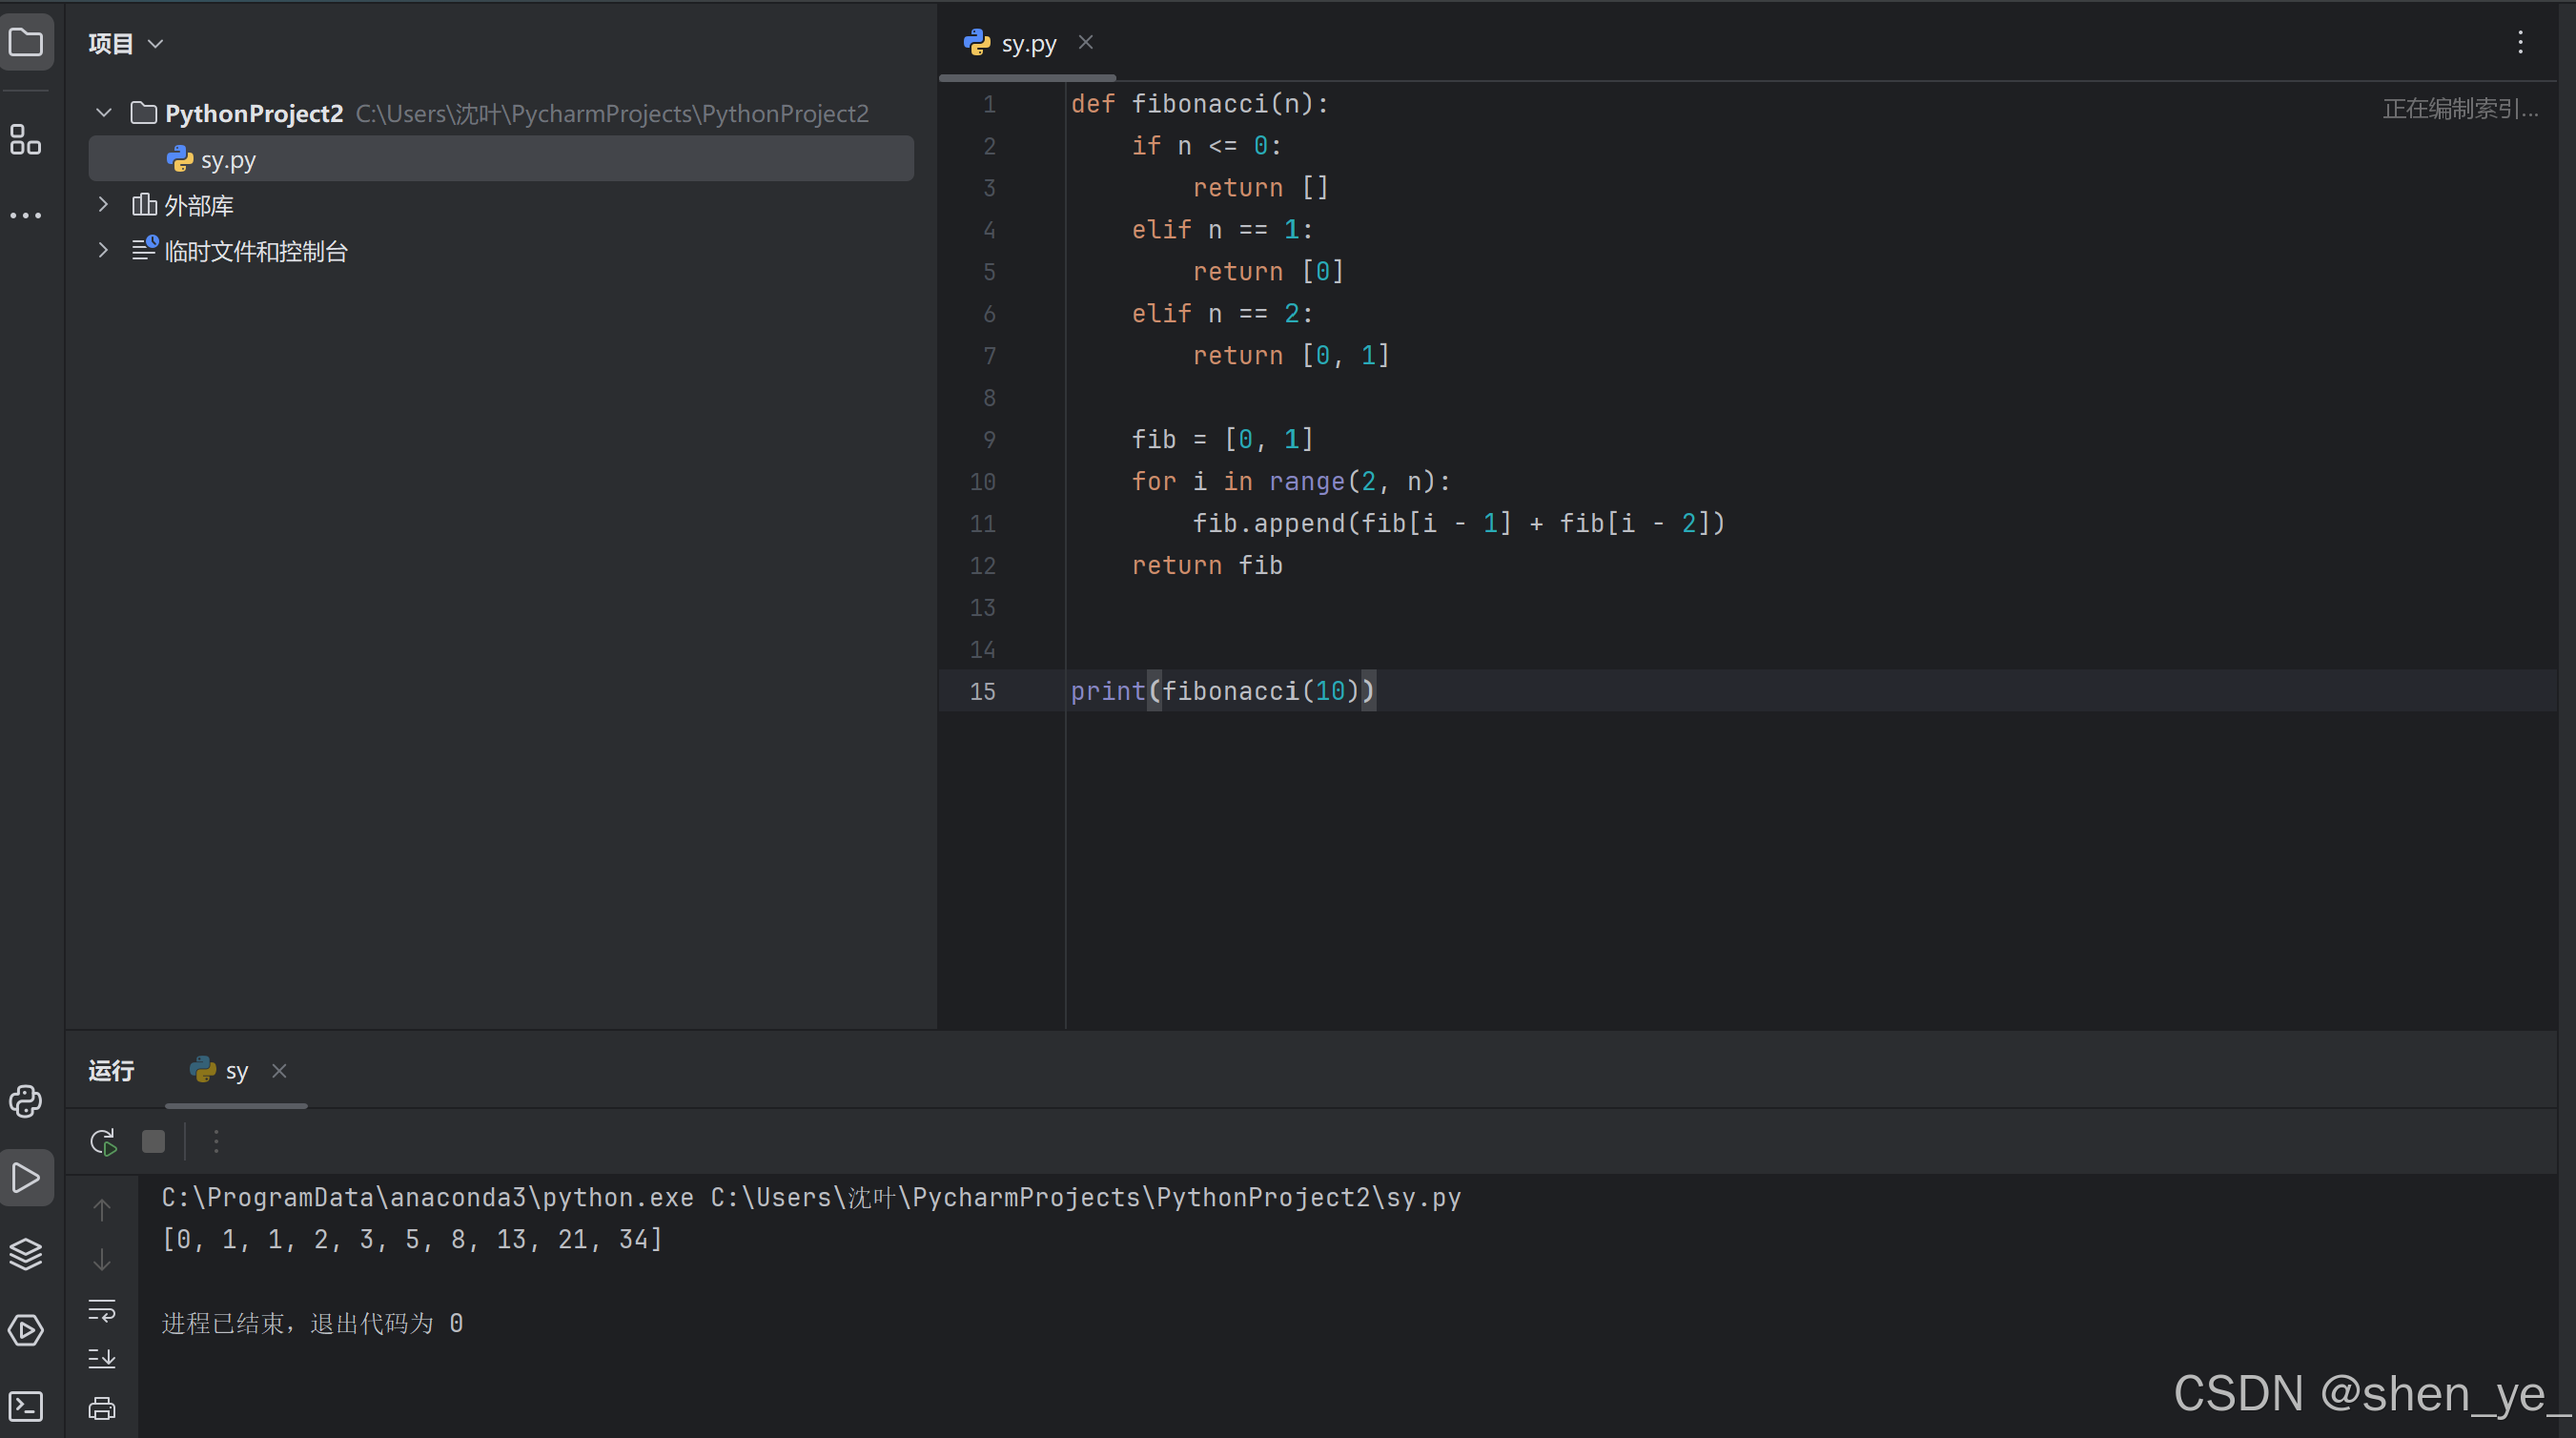Open the Terminal tool window
The height and width of the screenshot is (1438, 2576).
coord(26,1406)
